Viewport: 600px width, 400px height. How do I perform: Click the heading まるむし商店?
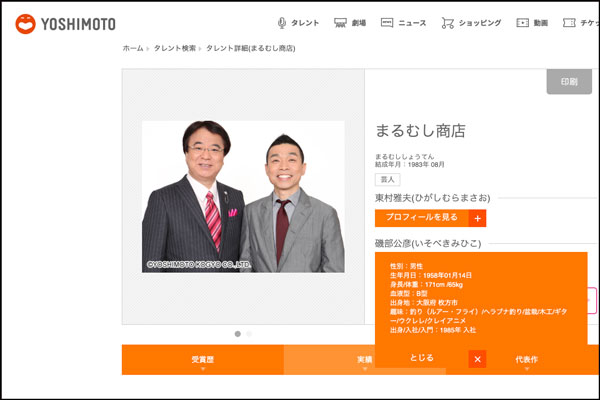pyautogui.click(x=420, y=131)
